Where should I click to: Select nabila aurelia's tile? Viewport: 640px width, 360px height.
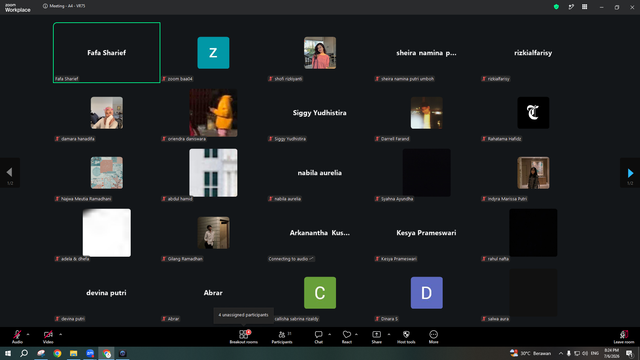coord(320,173)
